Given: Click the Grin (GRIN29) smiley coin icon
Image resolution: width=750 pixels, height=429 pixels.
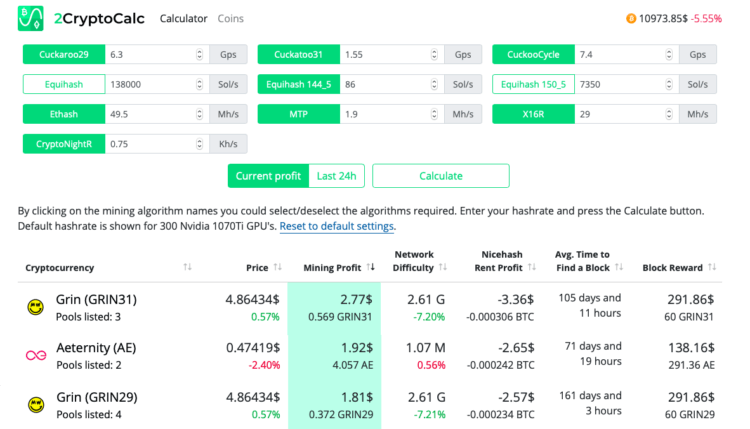Looking at the screenshot, I should coord(36,405).
